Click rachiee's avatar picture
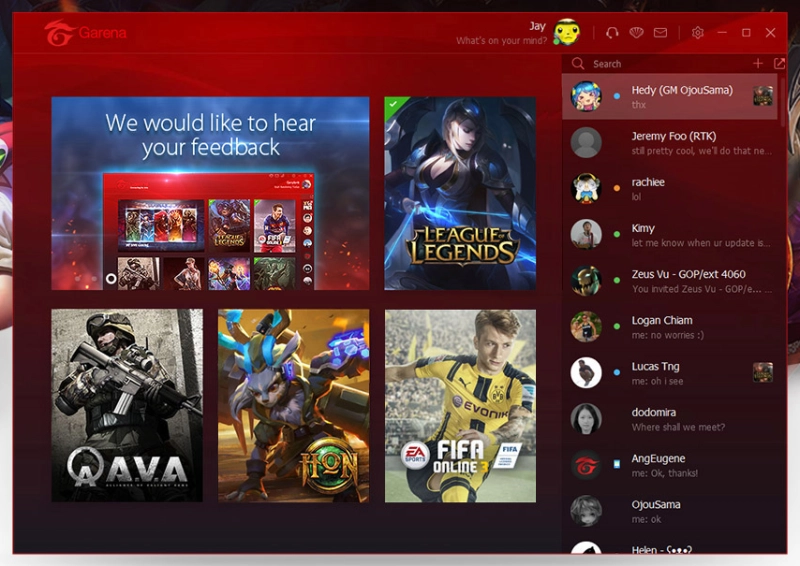 coord(586,188)
